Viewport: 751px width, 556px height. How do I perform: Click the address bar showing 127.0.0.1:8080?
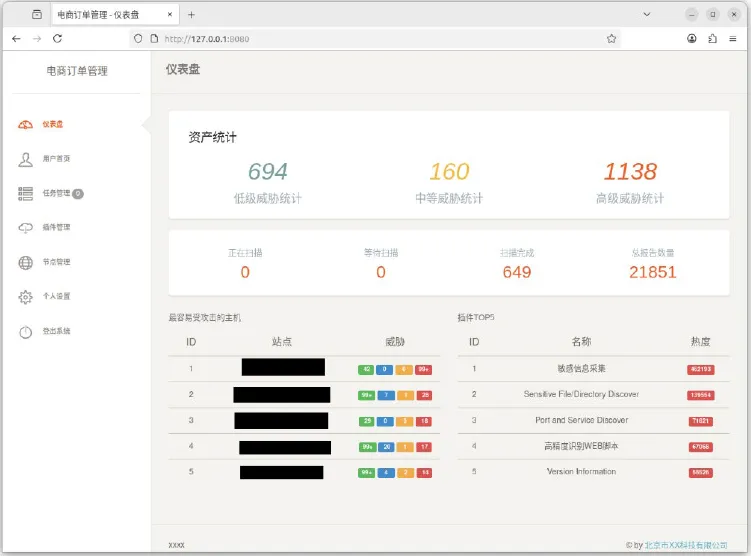pos(374,39)
